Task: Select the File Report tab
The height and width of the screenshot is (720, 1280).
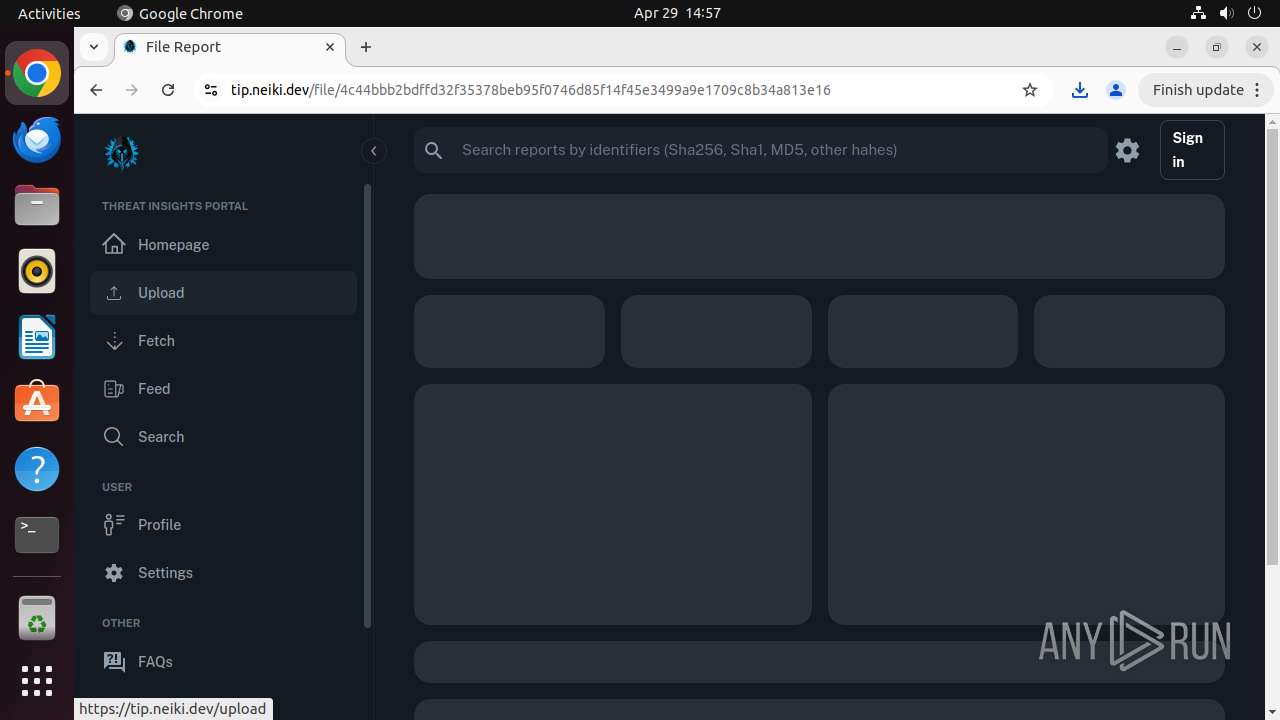Action: [x=230, y=47]
